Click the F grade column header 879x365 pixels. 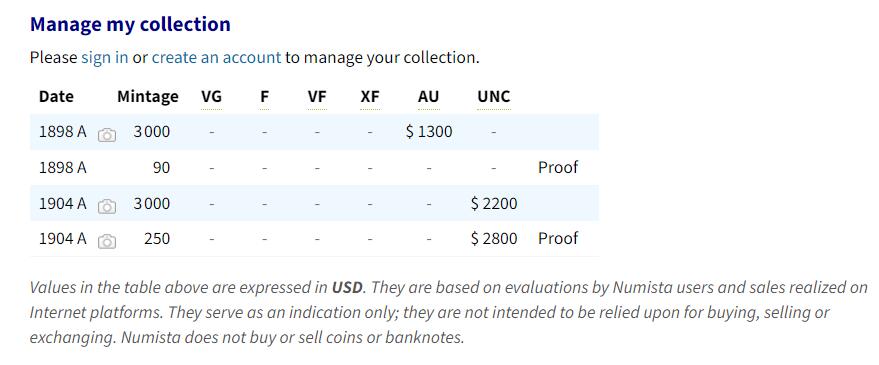point(265,96)
